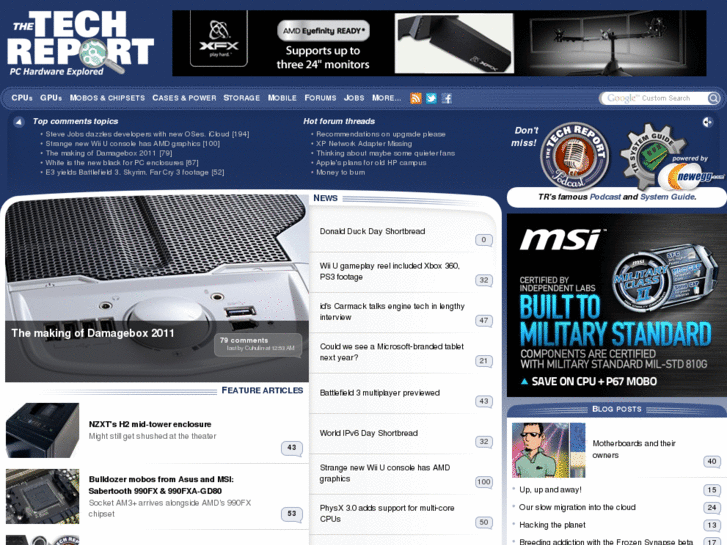This screenshot has width=727, height=545.
Task: Open the 100 comments bubble
Action: click(484, 482)
